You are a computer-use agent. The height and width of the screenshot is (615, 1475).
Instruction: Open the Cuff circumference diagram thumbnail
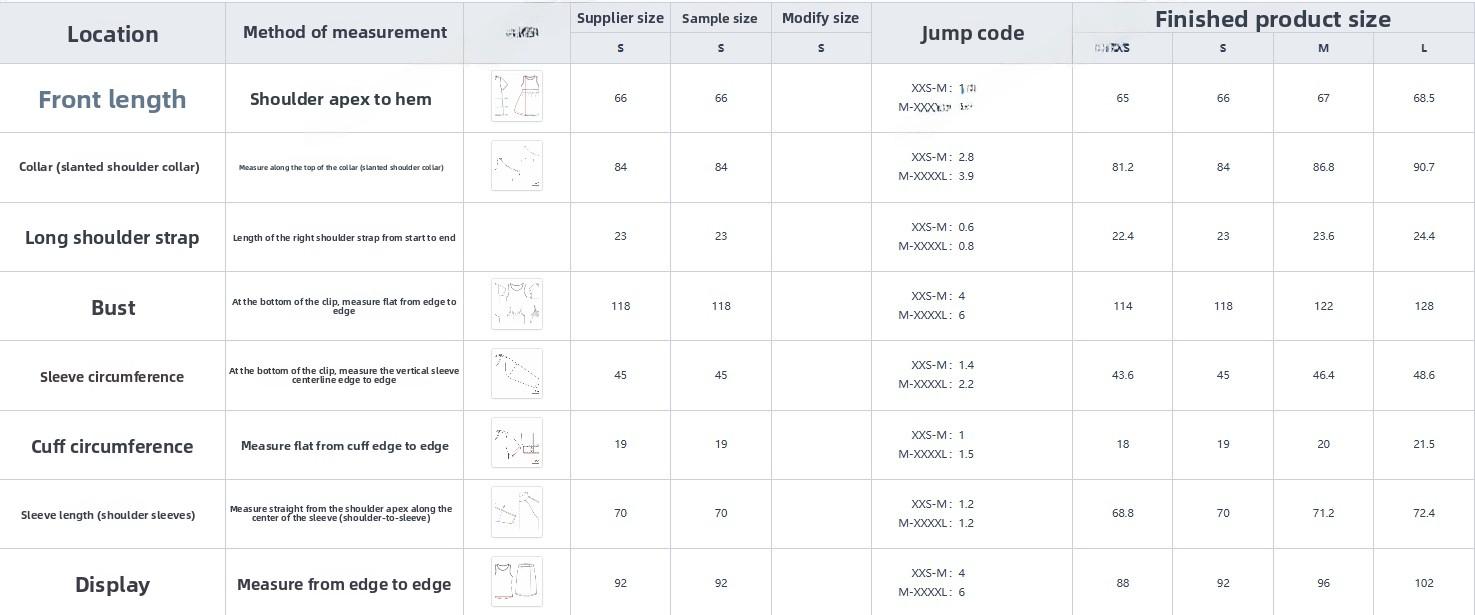(516, 443)
